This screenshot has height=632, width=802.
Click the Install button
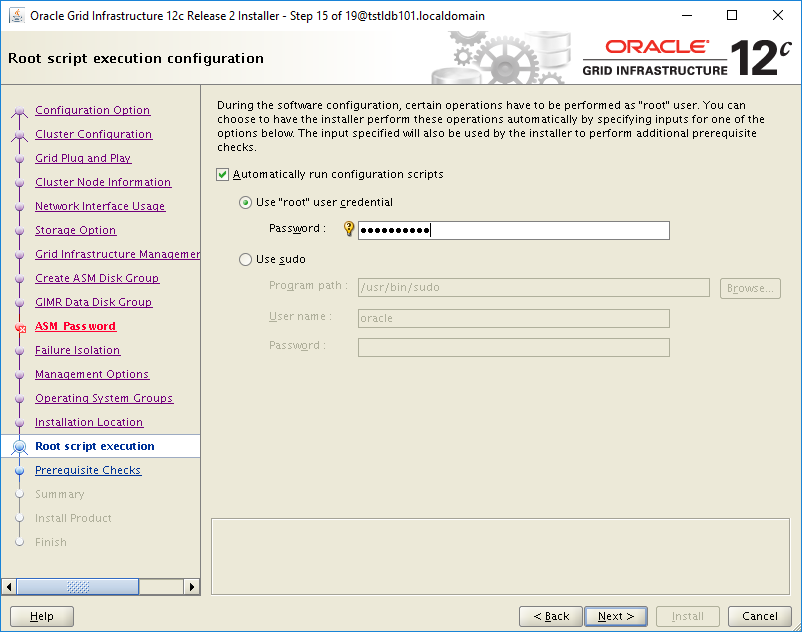[x=687, y=616]
